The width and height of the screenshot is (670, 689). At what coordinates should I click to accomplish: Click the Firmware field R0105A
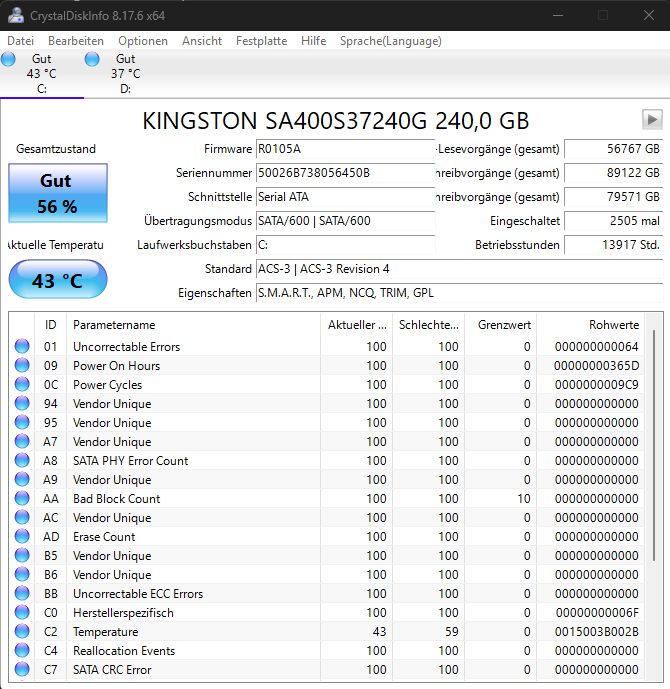tap(345, 149)
